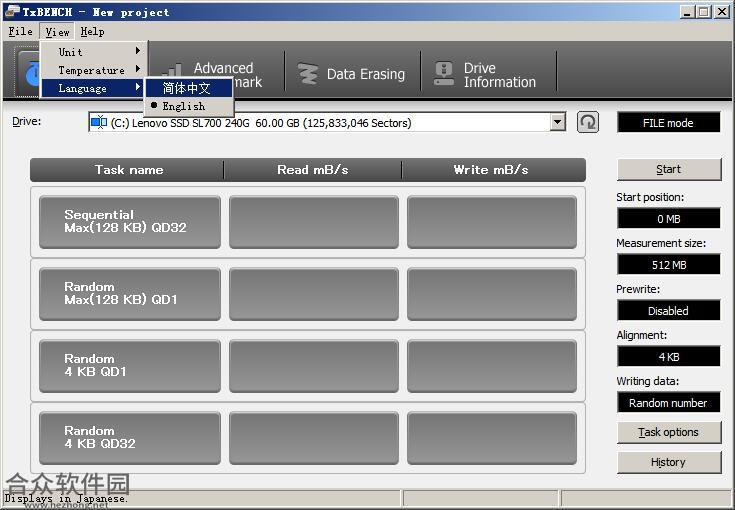Click the C: drive icon in the drive list
The width and height of the screenshot is (735, 510).
(x=99, y=122)
